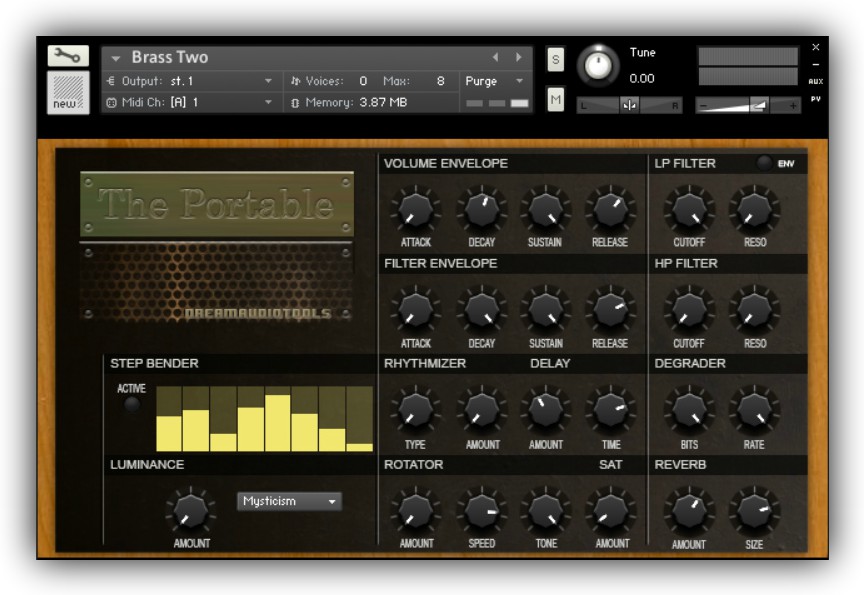Click the Rhythmizer AMOUNT knob
This screenshot has width=864, height=595.
tap(481, 412)
